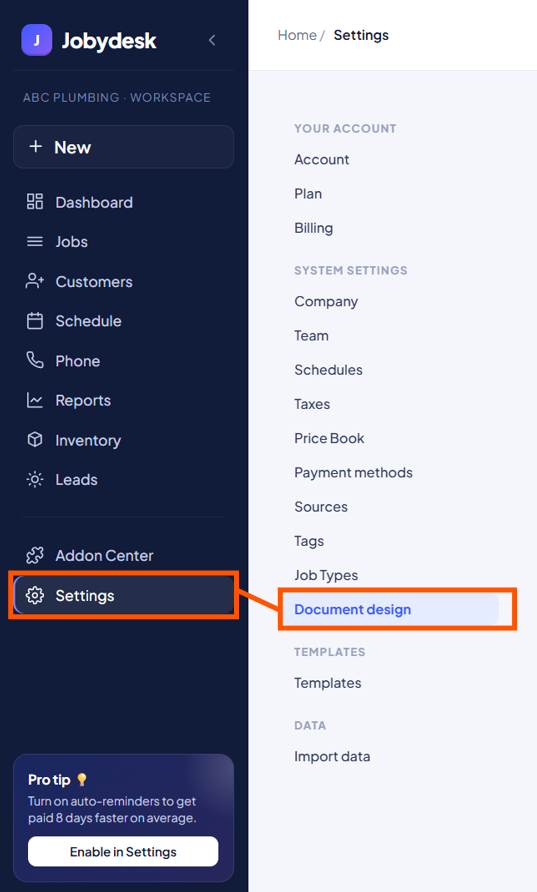The height and width of the screenshot is (892, 537).
Task: Collapse the sidebar with the chevron arrow
Action: 212,40
